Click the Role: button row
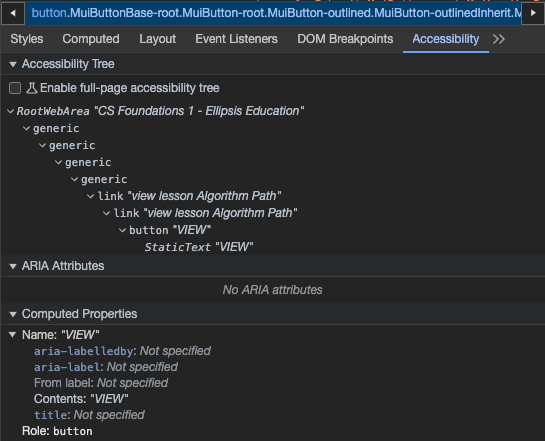The height and width of the screenshot is (441, 545). [57, 431]
